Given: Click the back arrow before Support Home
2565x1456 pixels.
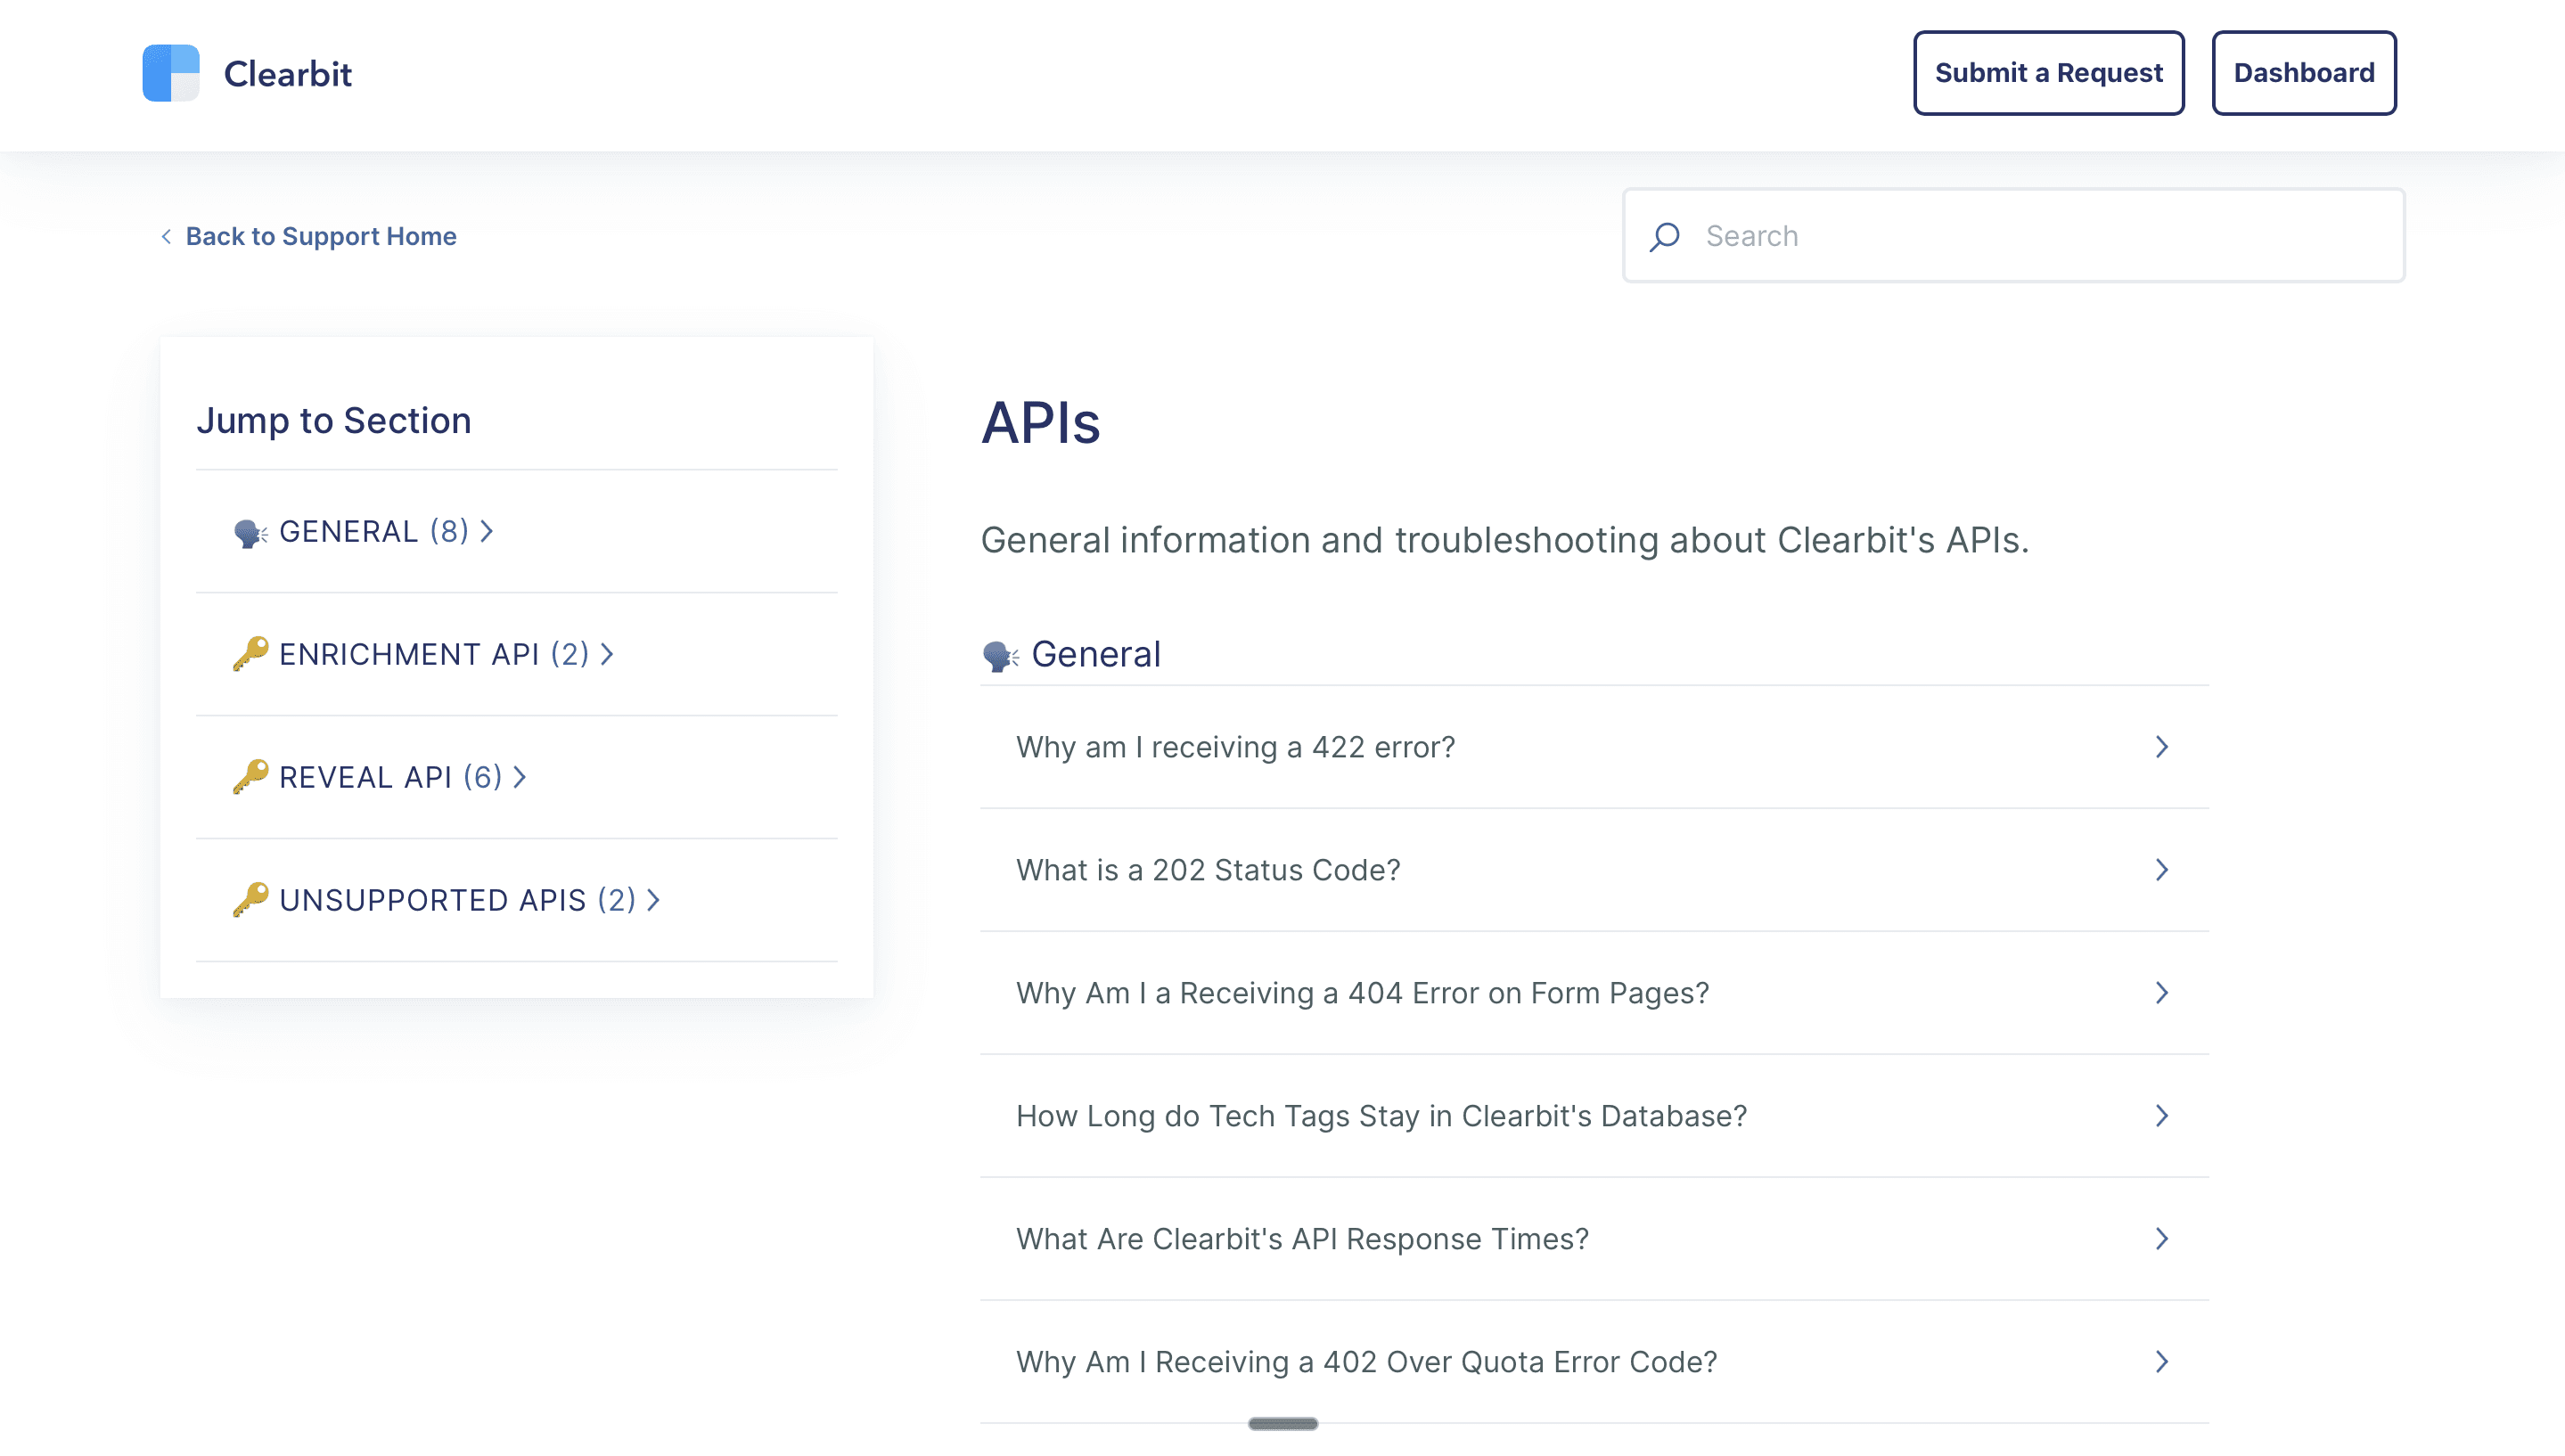Looking at the screenshot, I should 166,237.
